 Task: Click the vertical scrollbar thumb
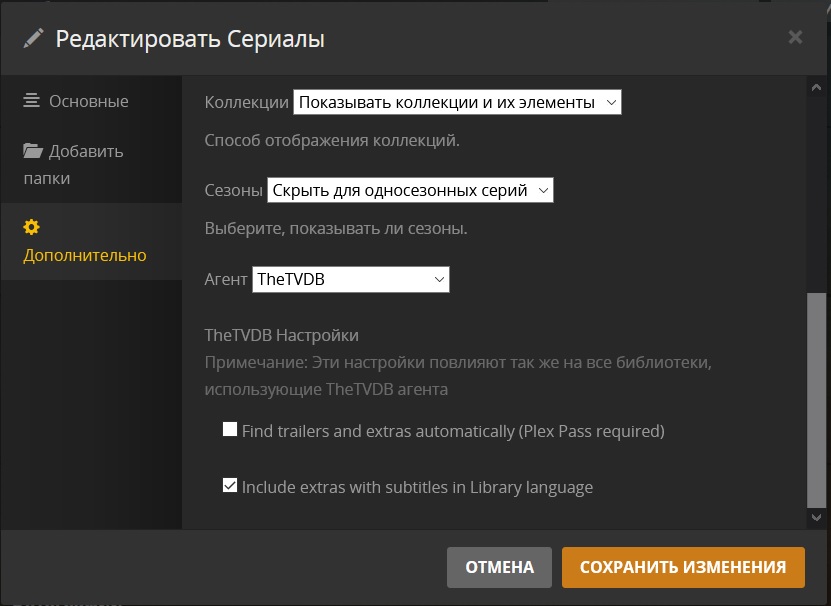(817, 400)
